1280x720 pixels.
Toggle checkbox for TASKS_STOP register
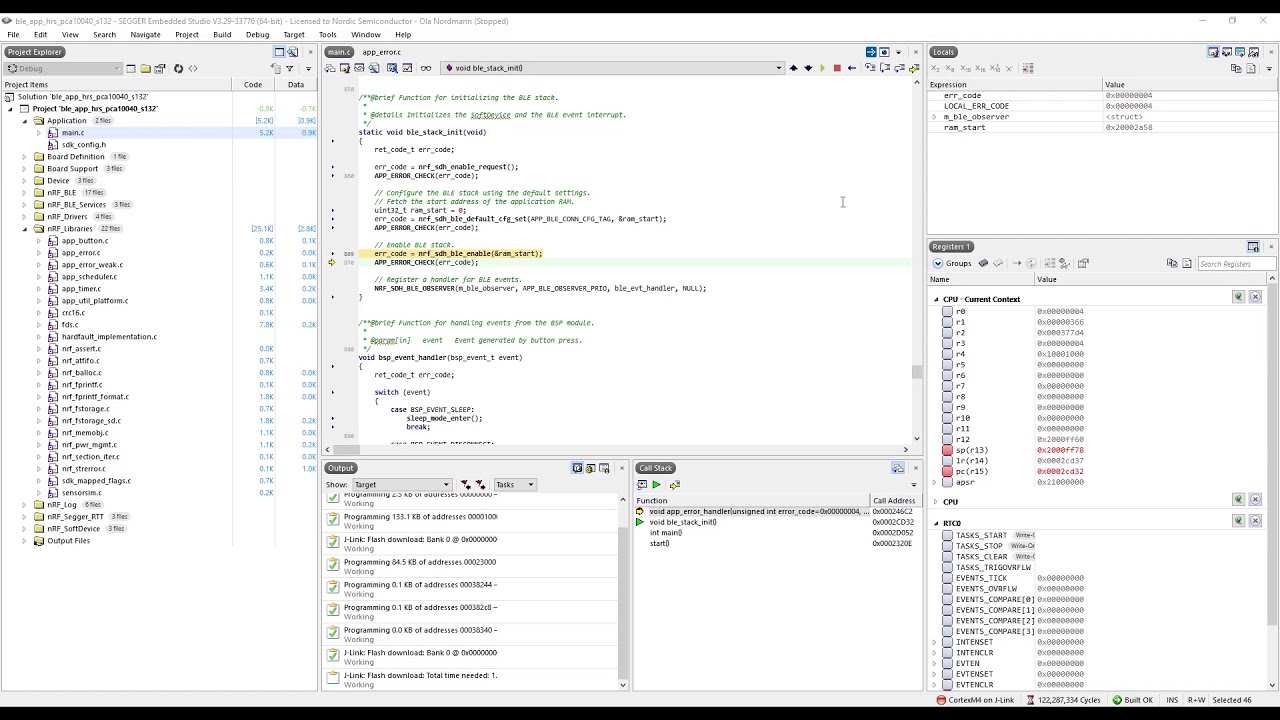[947, 546]
